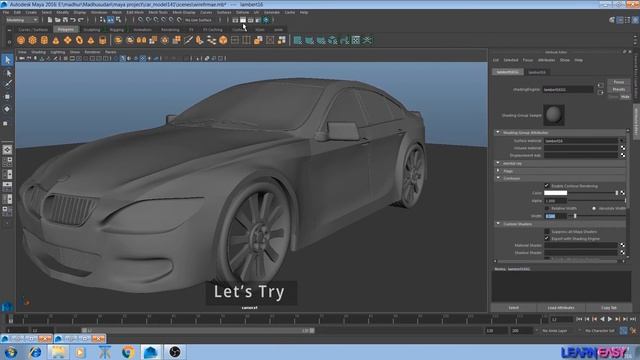Click the render settings icon in status line
The height and width of the screenshot is (360, 640).
(x=258, y=20)
